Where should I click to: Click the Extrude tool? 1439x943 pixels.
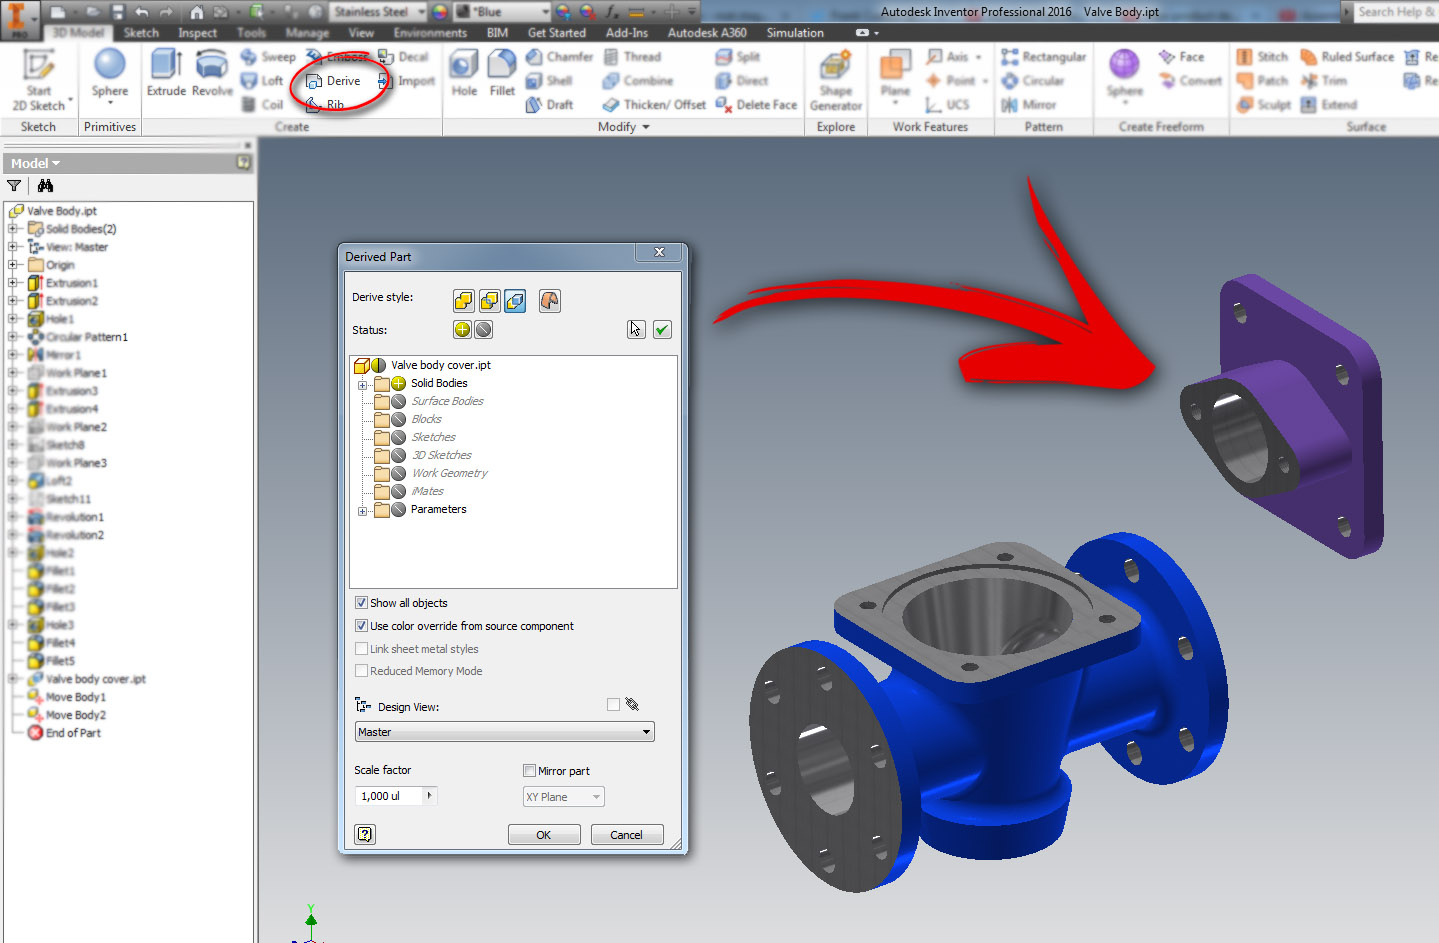coord(165,70)
